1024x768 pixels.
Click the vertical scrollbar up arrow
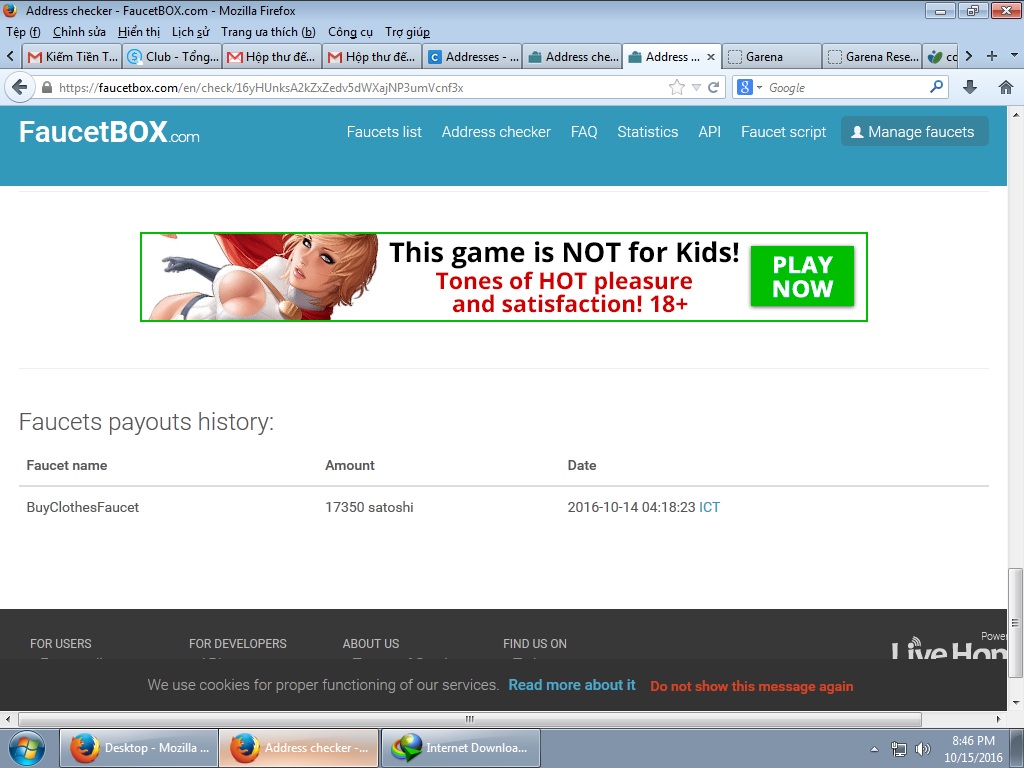coord(1016,114)
